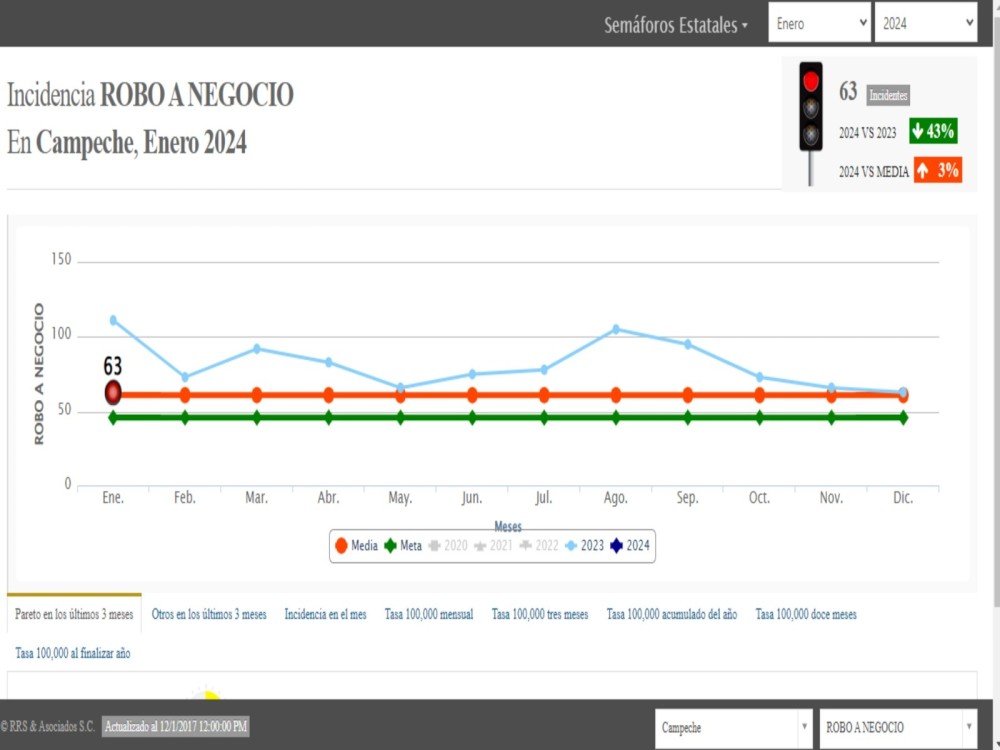Open the Enero month dropdown
This screenshot has width=1000, height=750.
coord(819,23)
